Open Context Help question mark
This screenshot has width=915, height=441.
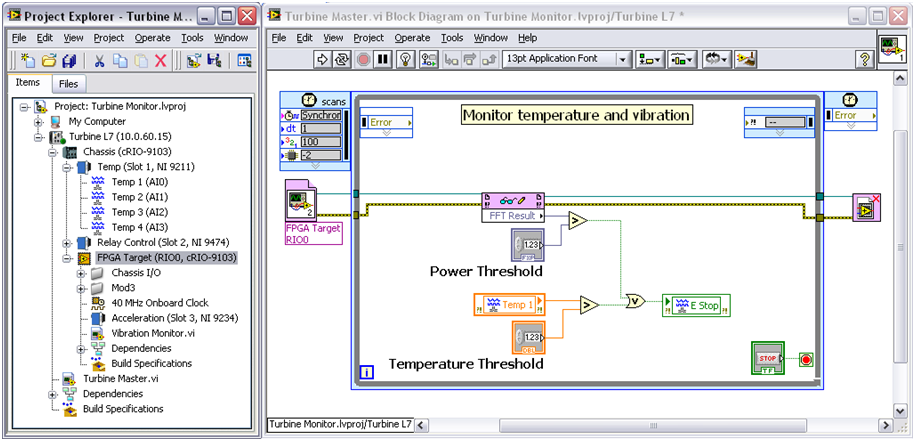[x=864, y=59]
